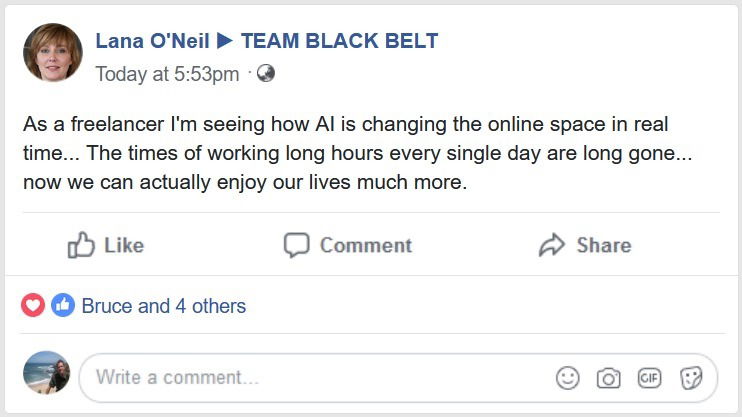Image resolution: width=742 pixels, height=417 pixels.
Task: Open the emoji smiley picker
Action: [x=568, y=378]
